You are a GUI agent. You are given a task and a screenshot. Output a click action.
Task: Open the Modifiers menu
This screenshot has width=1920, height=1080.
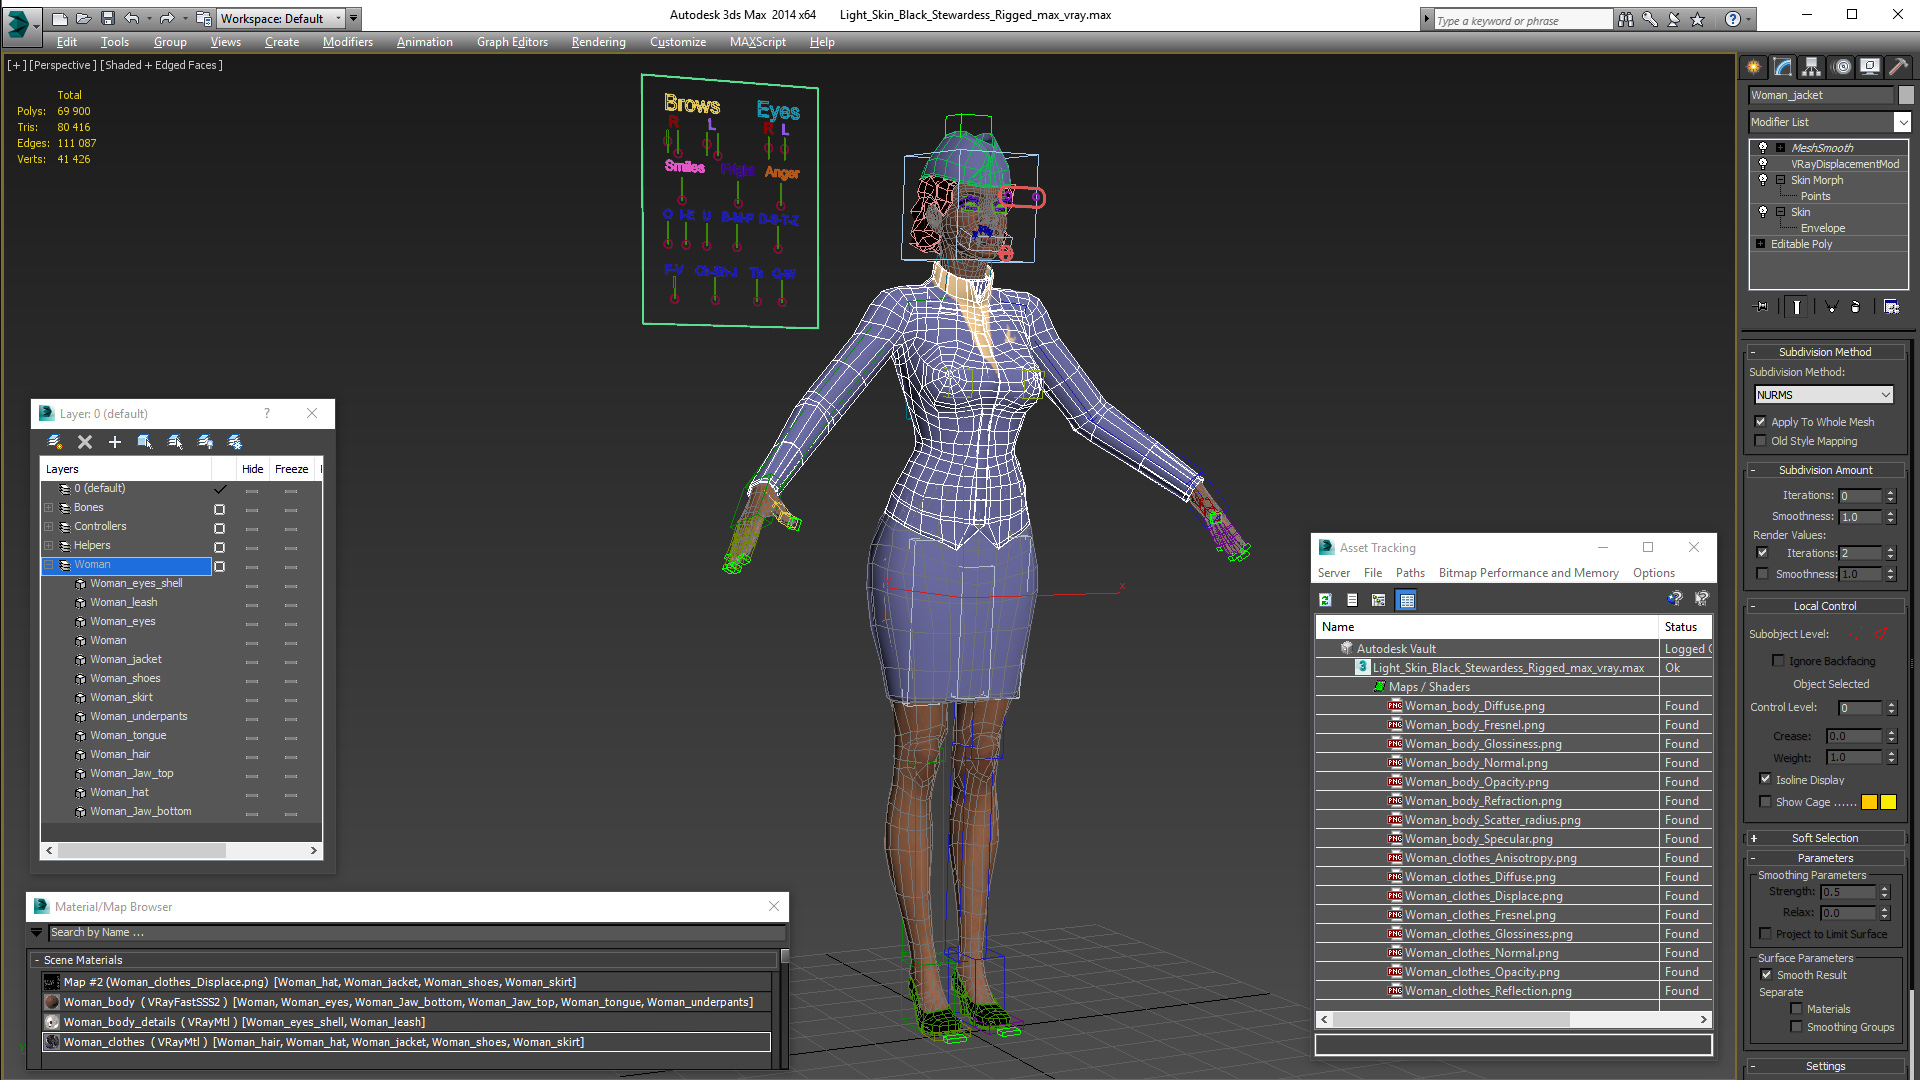point(347,42)
